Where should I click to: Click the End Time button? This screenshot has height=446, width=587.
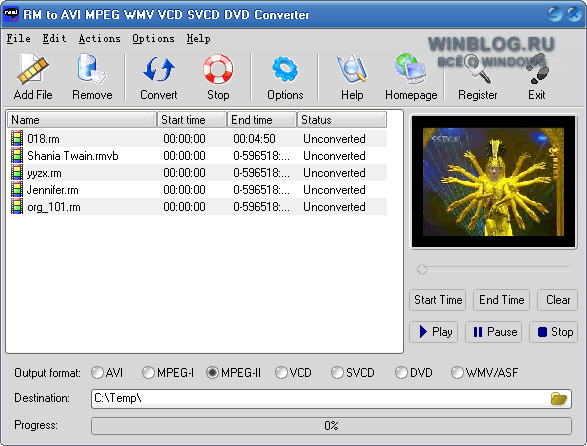501,300
